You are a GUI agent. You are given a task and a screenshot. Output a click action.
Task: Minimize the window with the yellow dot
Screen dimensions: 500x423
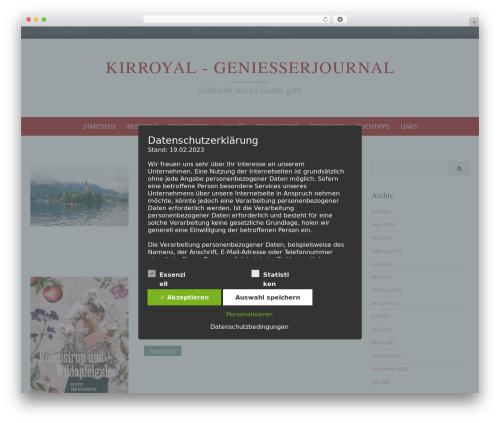point(36,19)
